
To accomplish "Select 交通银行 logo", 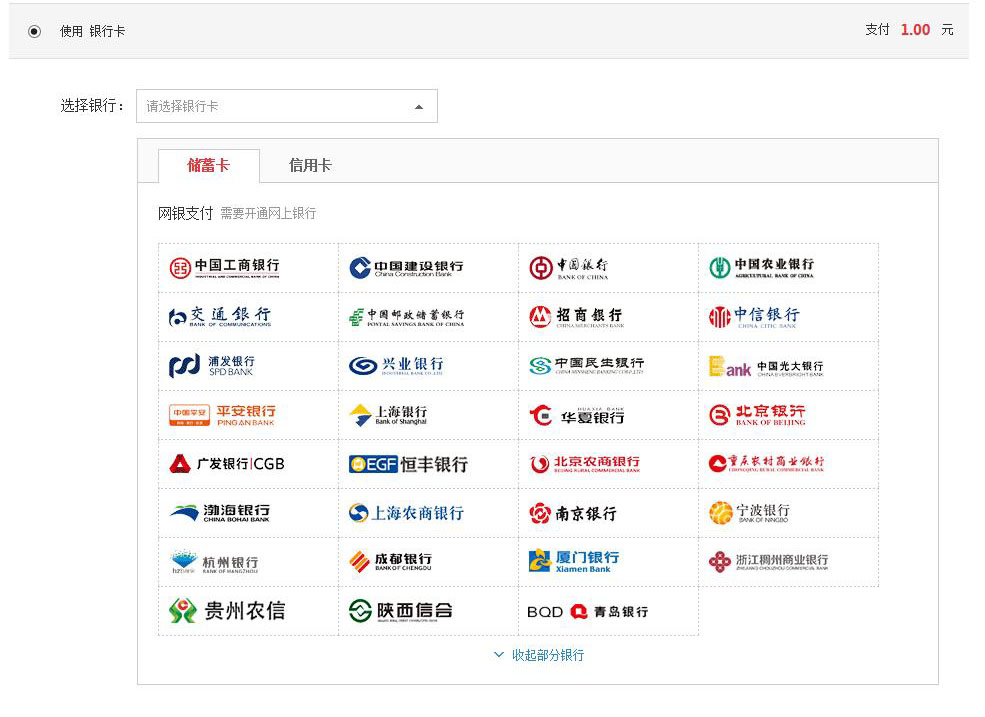I will 220,317.
